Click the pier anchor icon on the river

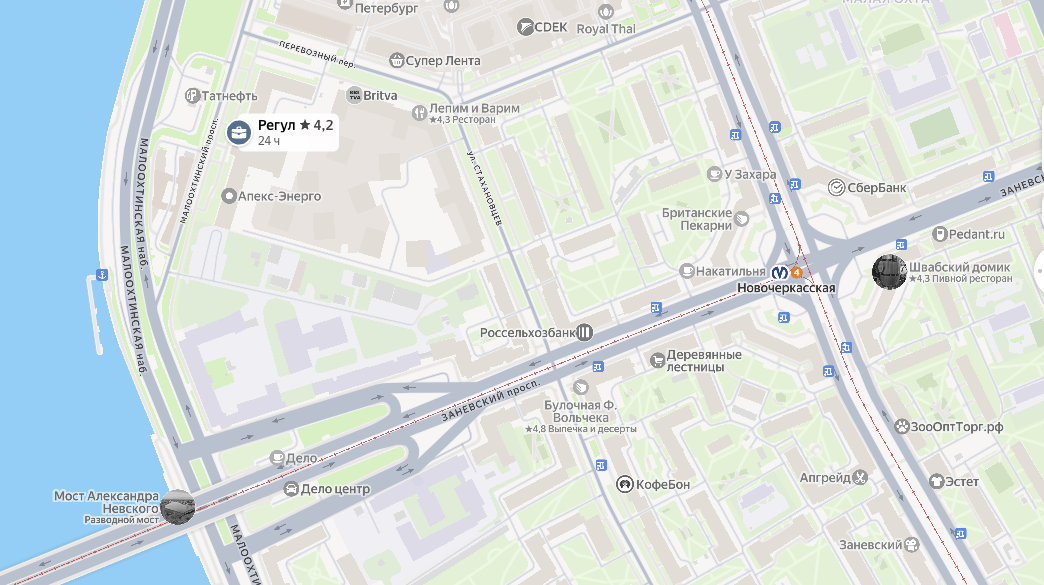[x=102, y=275]
